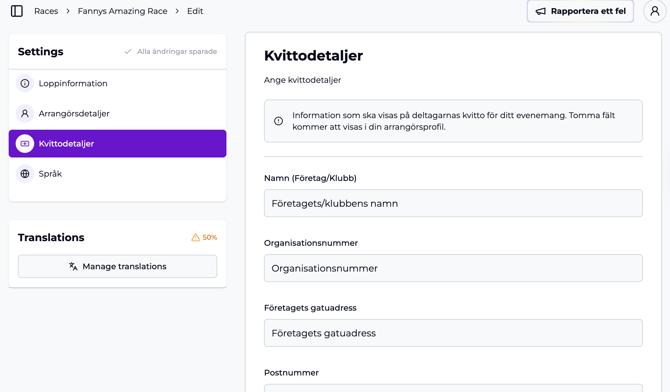Open the user profile icon

click(655, 11)
